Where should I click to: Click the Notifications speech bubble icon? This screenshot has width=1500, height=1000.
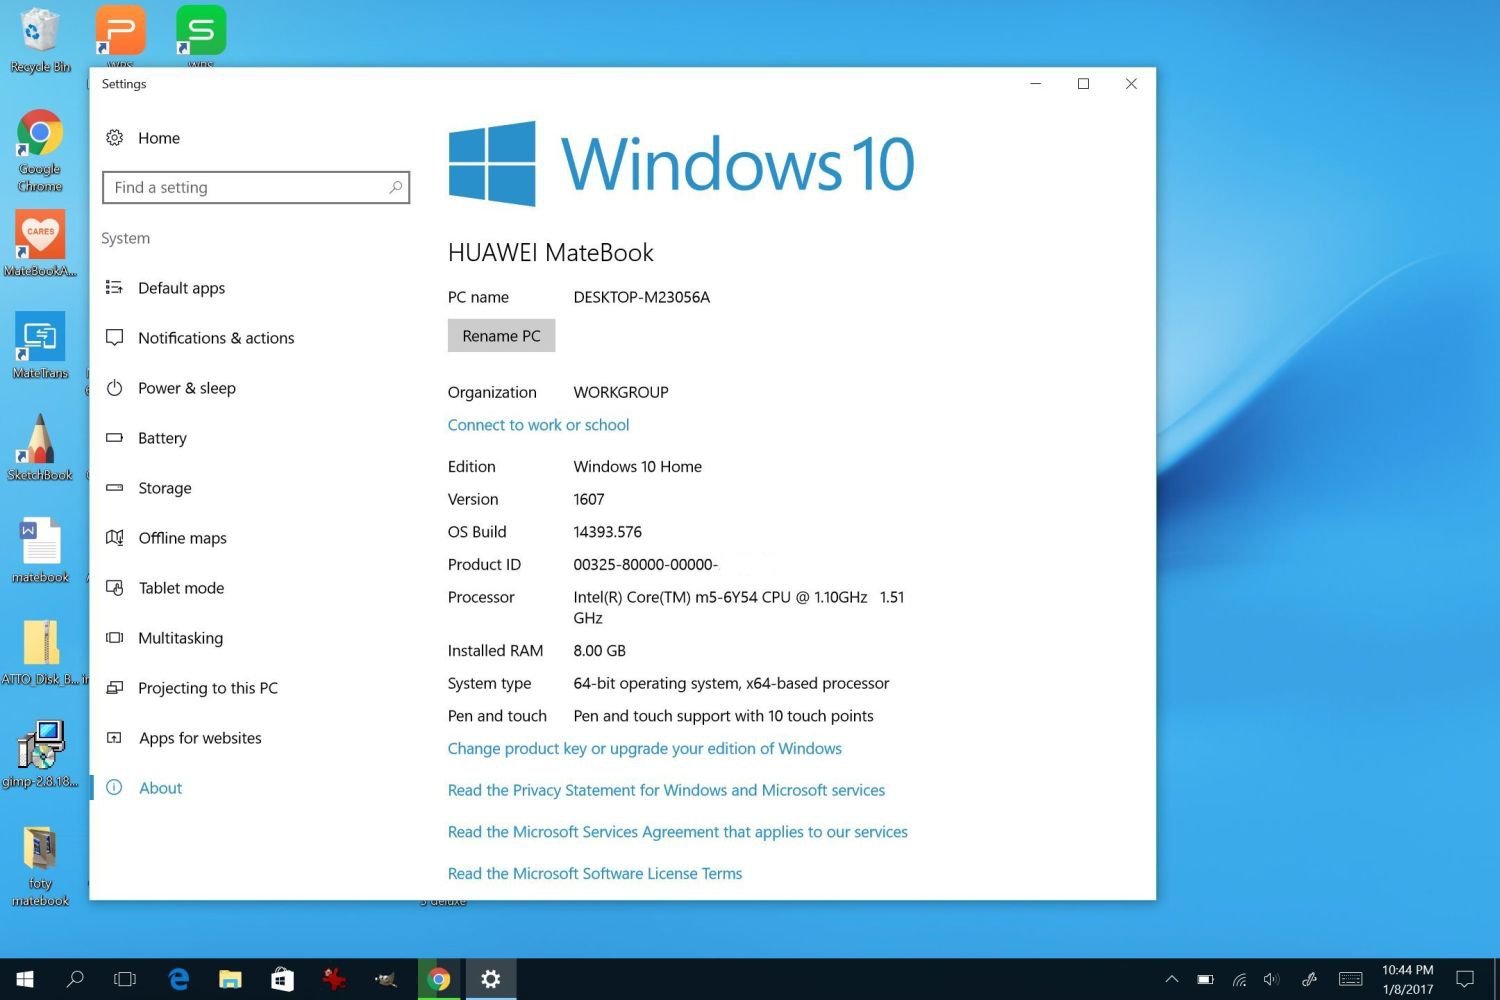115,338
